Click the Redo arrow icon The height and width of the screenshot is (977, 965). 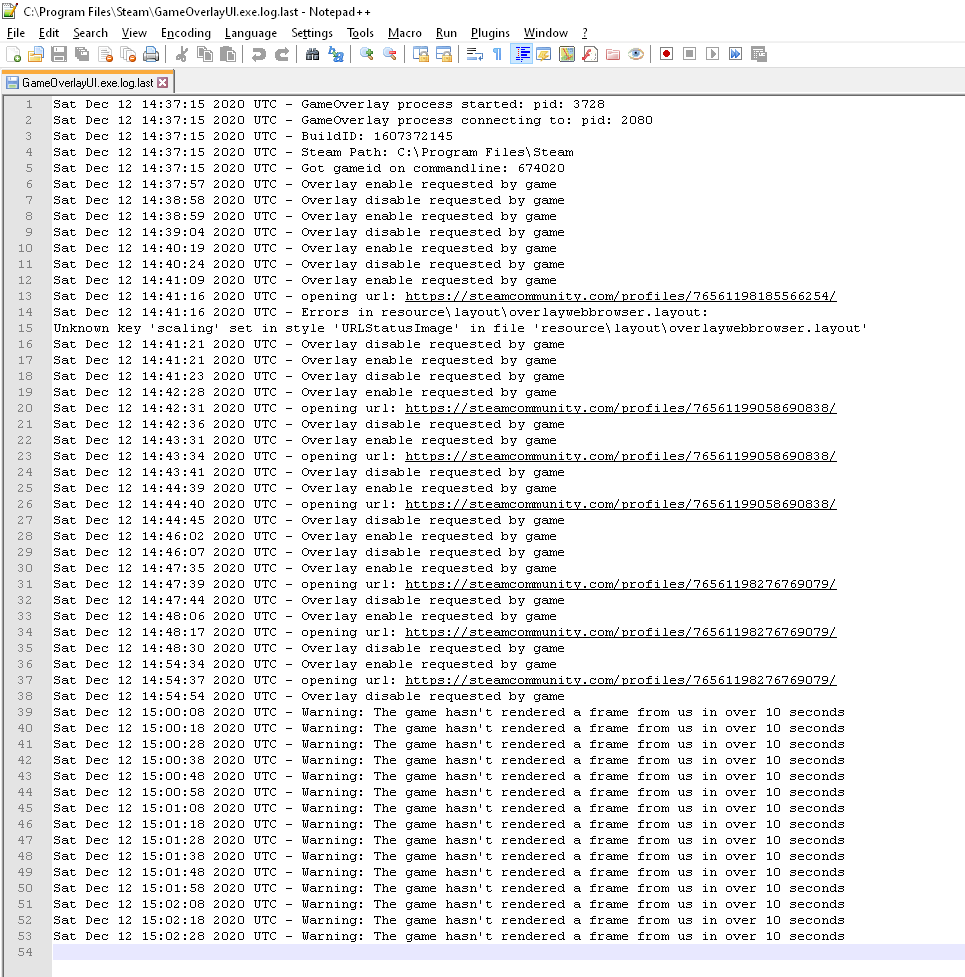coord(282,55)
